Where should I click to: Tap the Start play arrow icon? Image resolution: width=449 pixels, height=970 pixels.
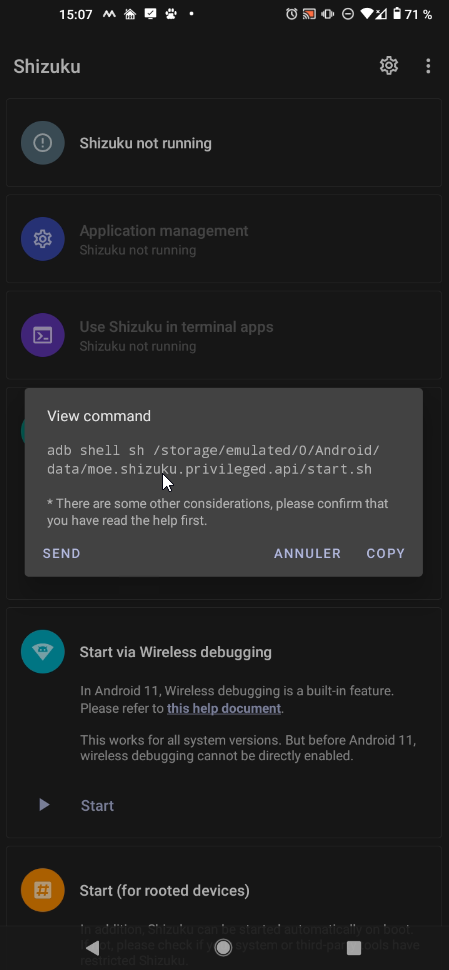click(44, 805)
